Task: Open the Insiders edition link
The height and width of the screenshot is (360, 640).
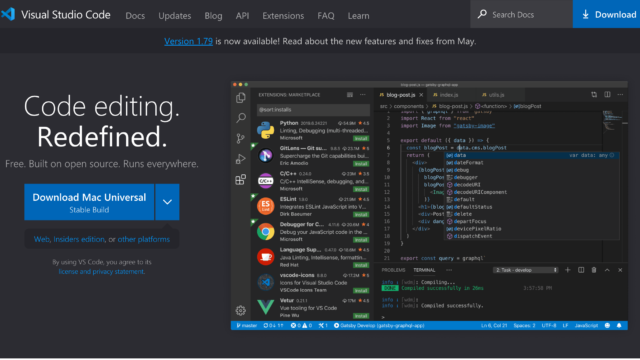Action: click(x=79, y=239)
